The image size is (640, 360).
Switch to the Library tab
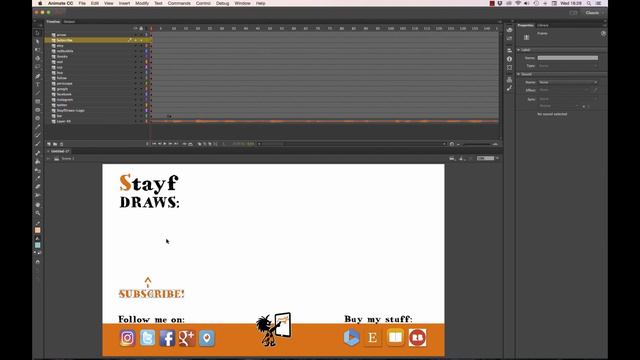click(x=543, y=25)
